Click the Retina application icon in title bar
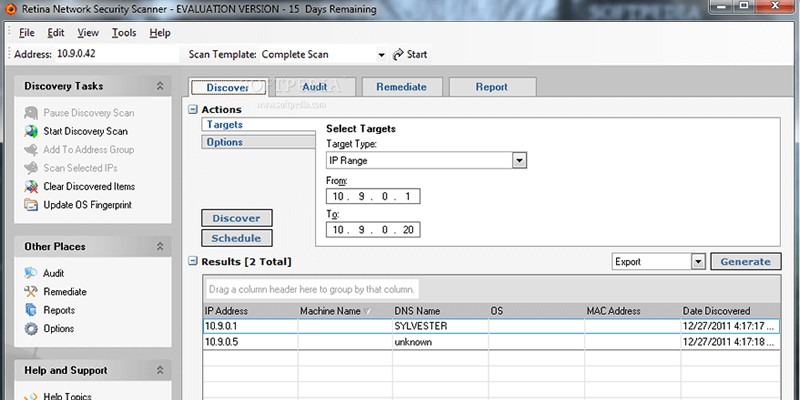Screen dimensions: 800x400 [x=12, y=9]
